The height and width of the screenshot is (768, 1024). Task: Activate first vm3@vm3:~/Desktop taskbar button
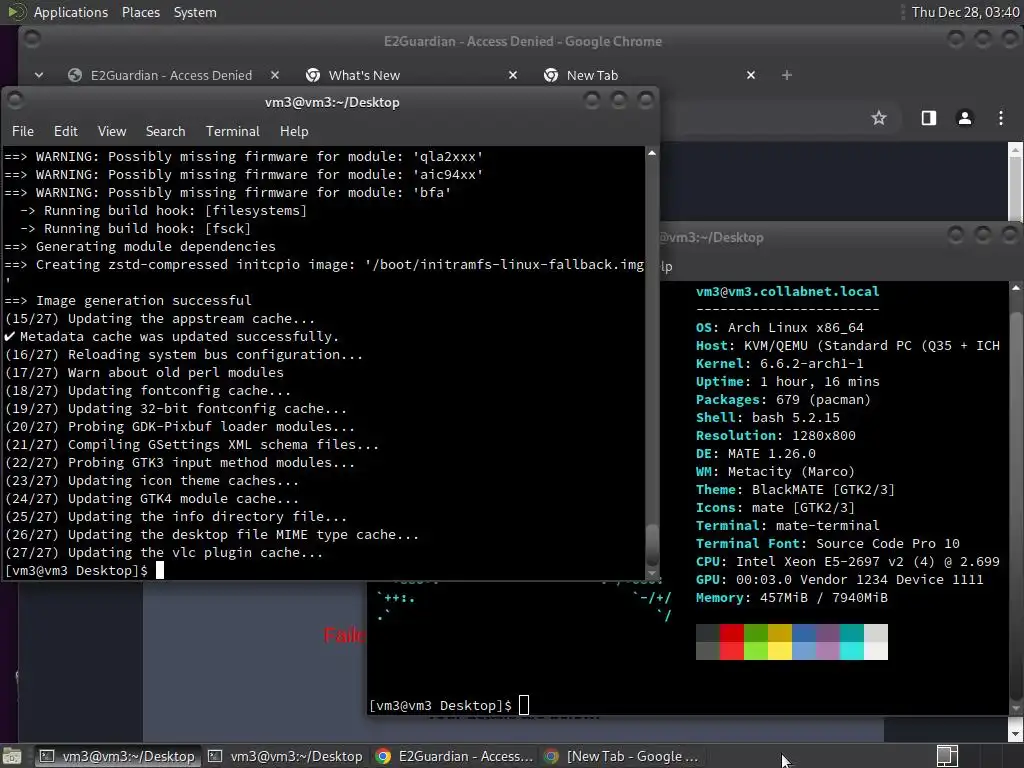117,756
